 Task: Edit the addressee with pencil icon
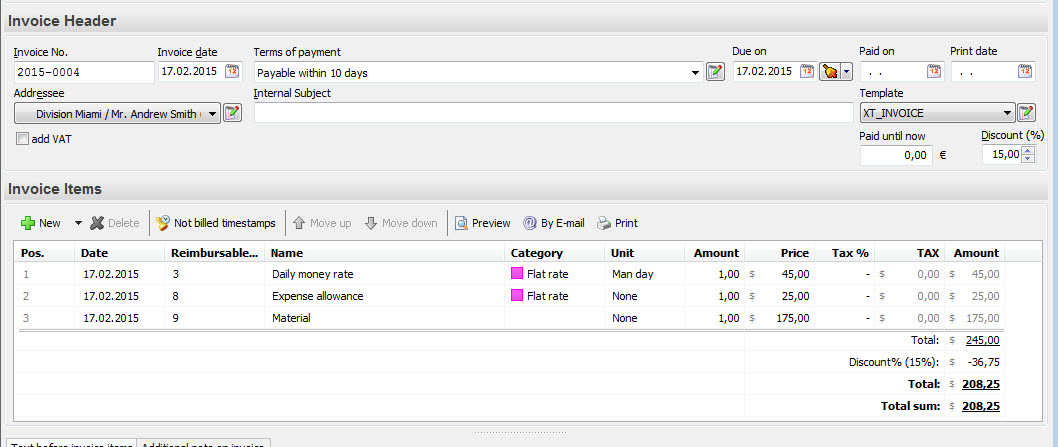[x=232, y=113]
